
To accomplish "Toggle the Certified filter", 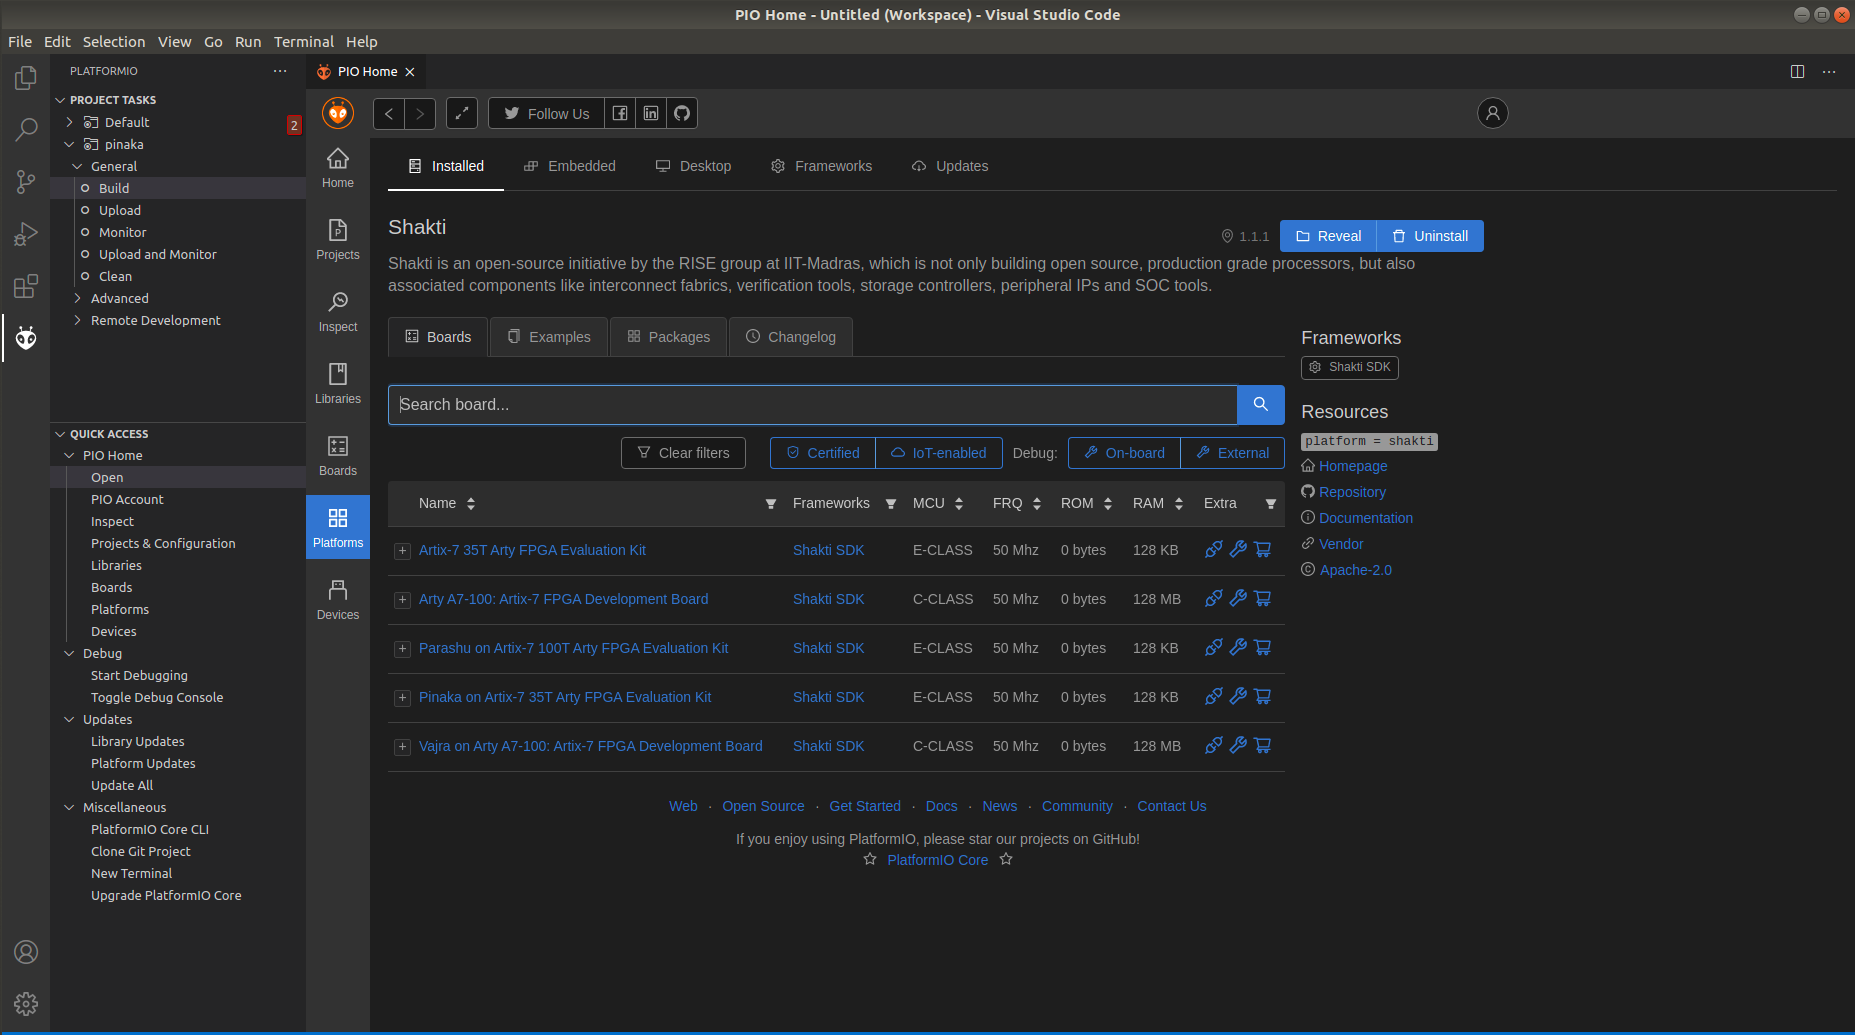I will tap(823, 453).
